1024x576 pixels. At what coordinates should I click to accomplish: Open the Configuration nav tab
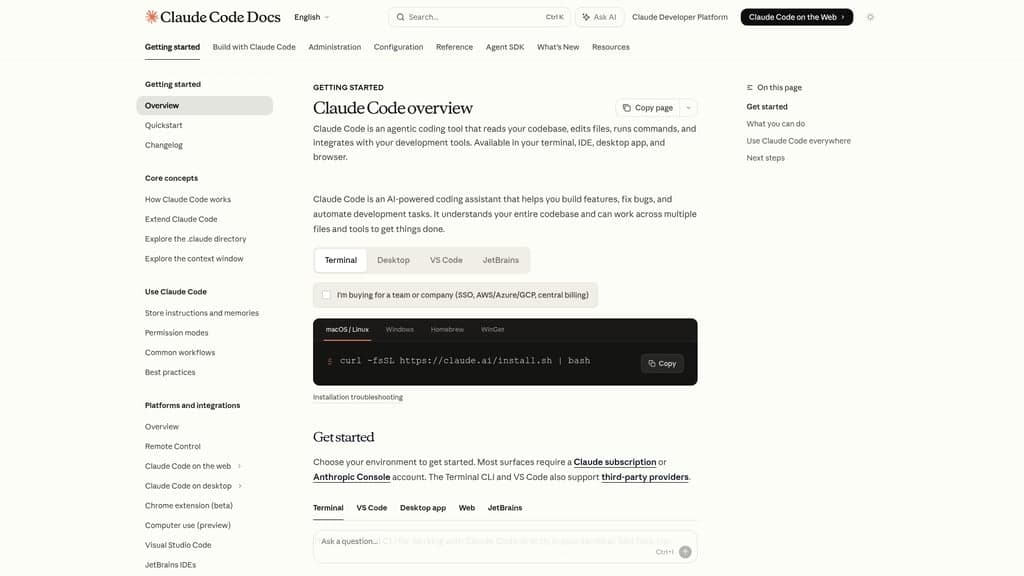coord(398,47)
